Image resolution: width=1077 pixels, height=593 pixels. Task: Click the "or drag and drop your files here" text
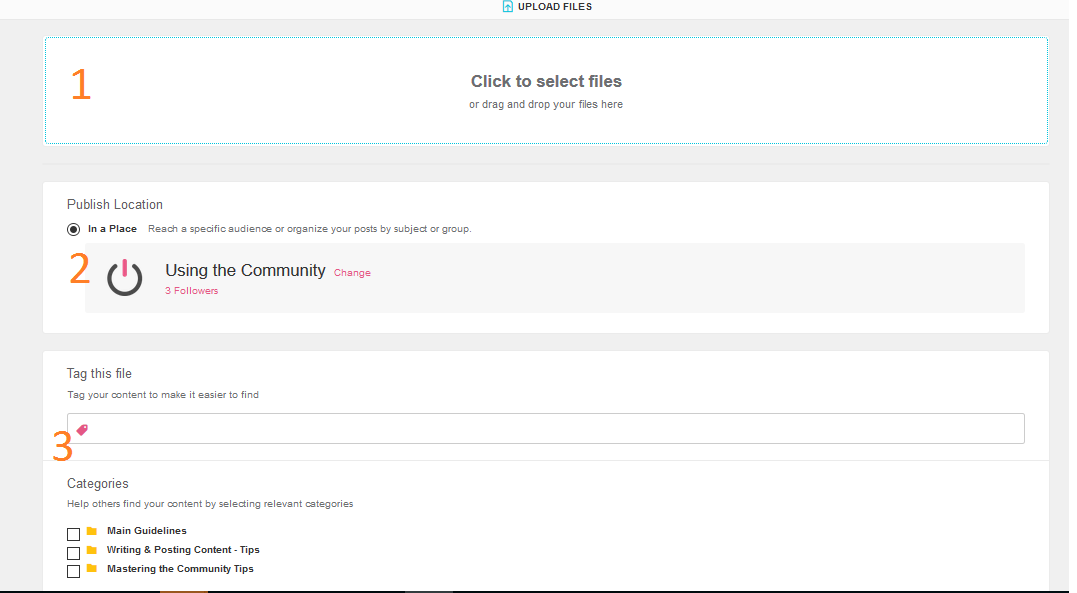pos(546,104)
